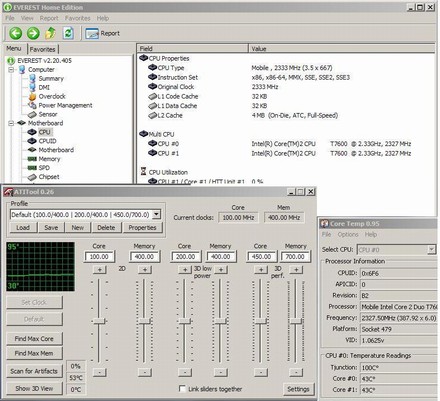The width and height of the screenshot is (440, 401).
Task: Click the 3D perf Memory slider handle
Action: coord(295,321)
